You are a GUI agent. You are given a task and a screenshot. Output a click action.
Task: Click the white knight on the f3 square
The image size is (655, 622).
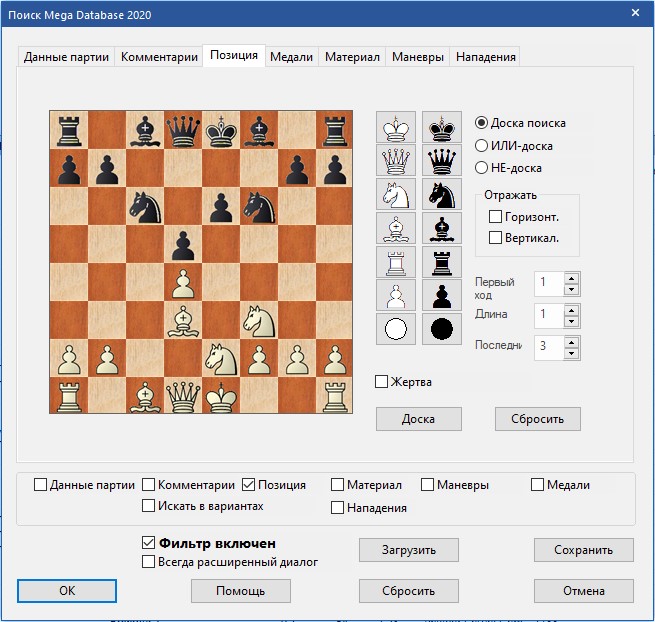258,321
